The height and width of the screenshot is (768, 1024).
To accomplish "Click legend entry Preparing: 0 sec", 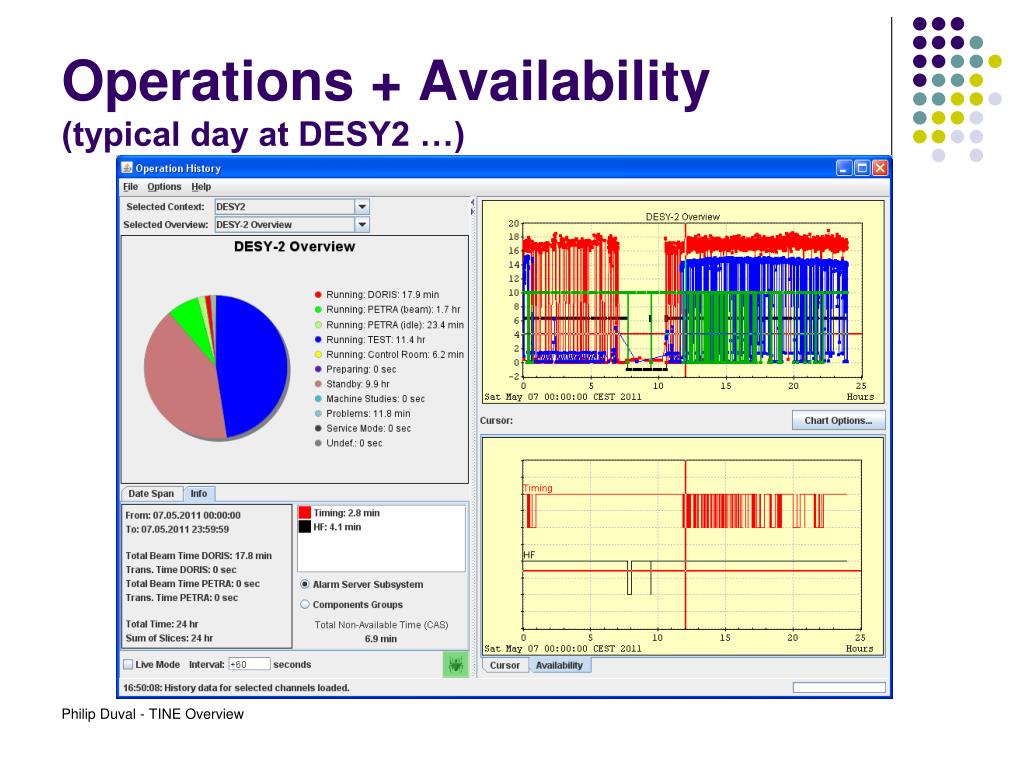I will (x=355, y=369).
